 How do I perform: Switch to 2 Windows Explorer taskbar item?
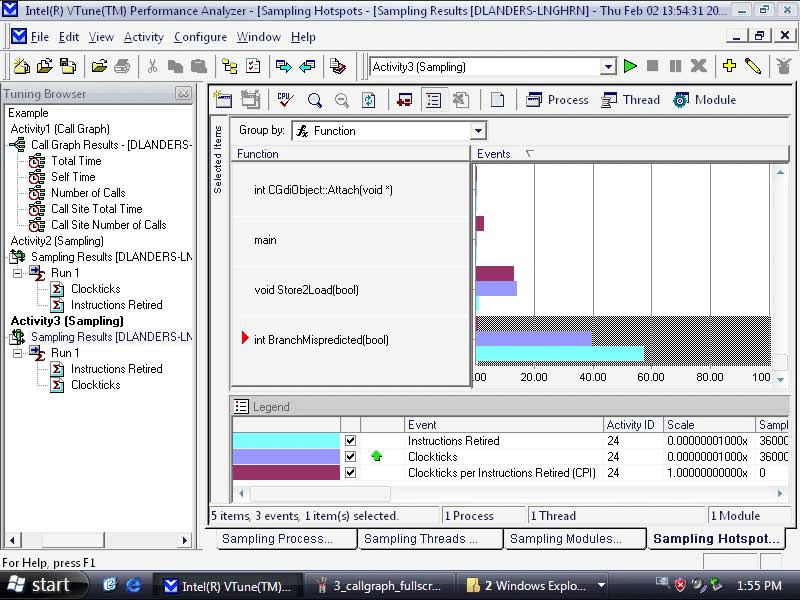(x=532, y=586)
